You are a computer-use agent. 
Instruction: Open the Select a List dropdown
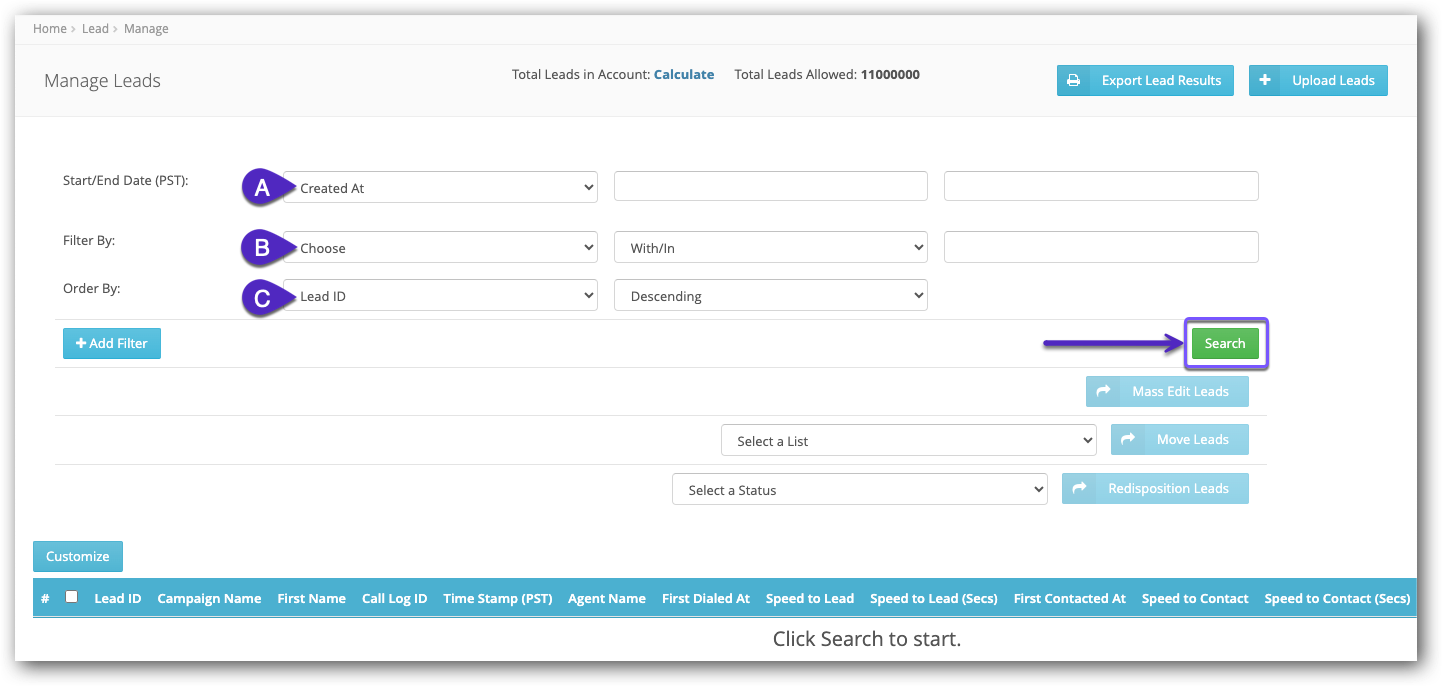point(908,439)
